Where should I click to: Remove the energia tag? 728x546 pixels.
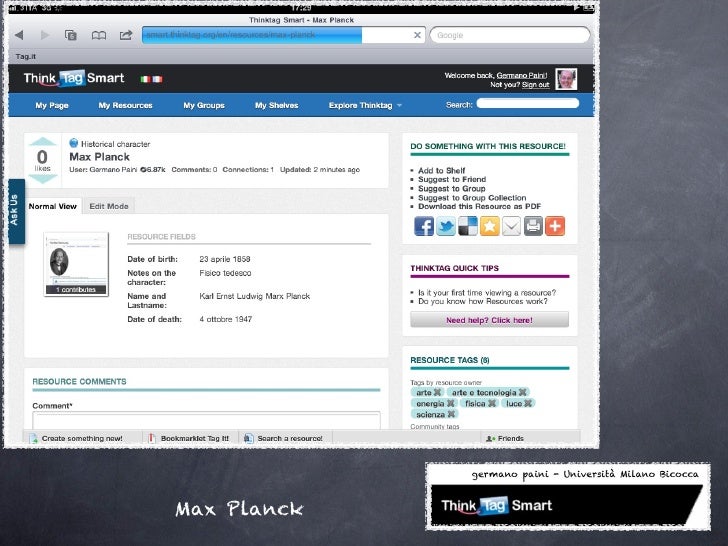pos(450,403)
